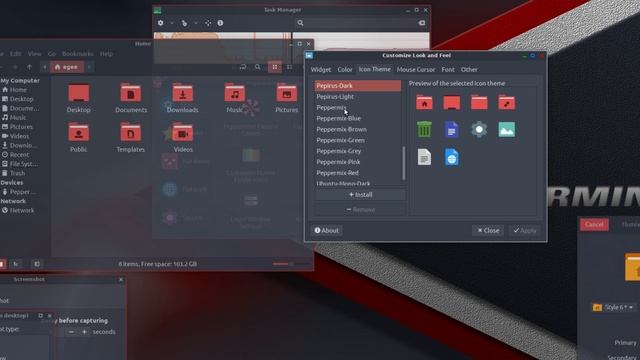Click the red Cancel button
This screenshot has width=640, height=360.
pyautogui.click(x=594, y=224)
